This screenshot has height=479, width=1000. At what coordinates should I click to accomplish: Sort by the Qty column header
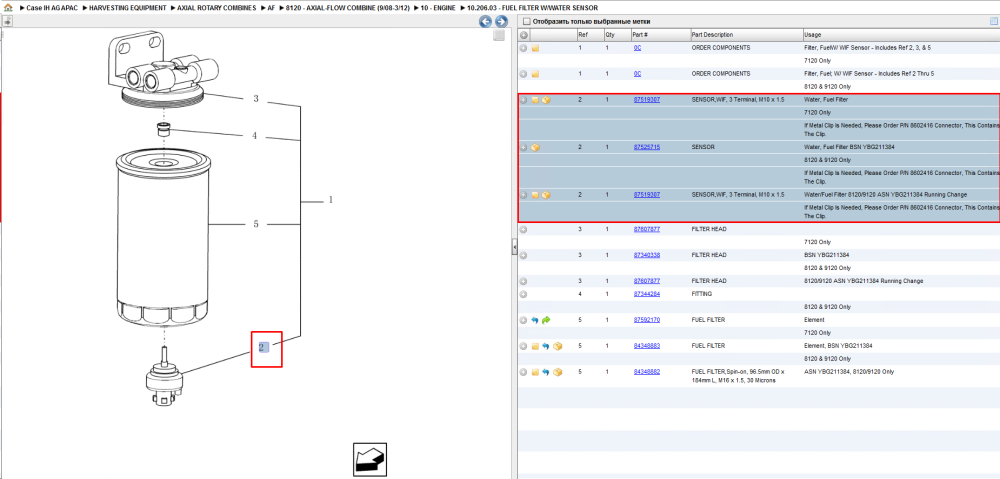tap(616, 34)
